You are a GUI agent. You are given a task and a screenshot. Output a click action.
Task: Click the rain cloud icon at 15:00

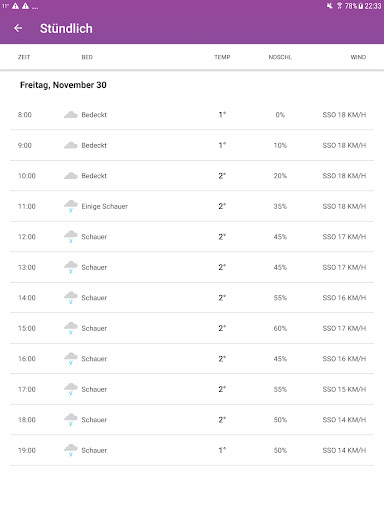(x=71, y=328)
